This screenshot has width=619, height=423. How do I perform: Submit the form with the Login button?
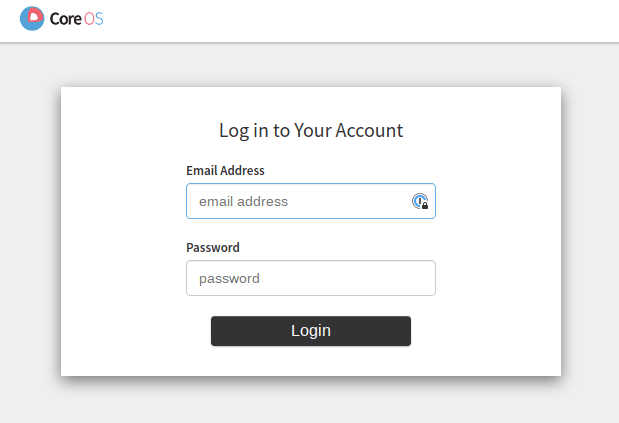[x=311, y=331]
